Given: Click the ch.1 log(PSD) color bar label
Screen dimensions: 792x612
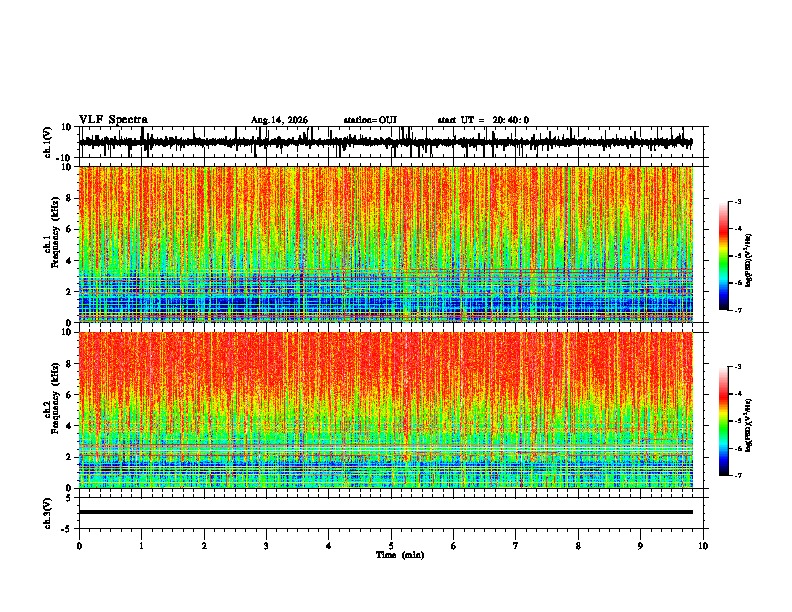Looking at the screenshot, I should tap(749, 260).
